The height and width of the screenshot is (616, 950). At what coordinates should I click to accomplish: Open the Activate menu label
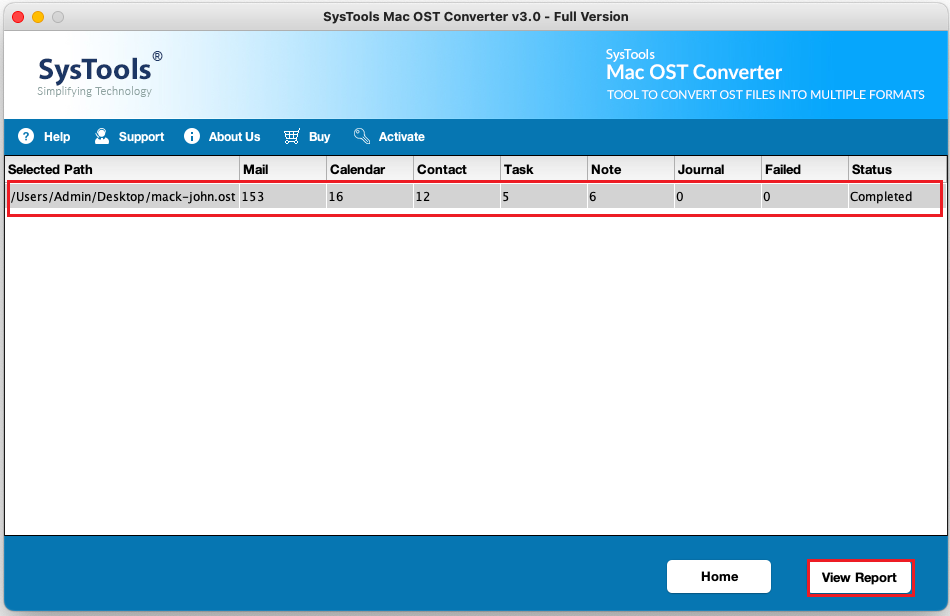coord(402,137)
